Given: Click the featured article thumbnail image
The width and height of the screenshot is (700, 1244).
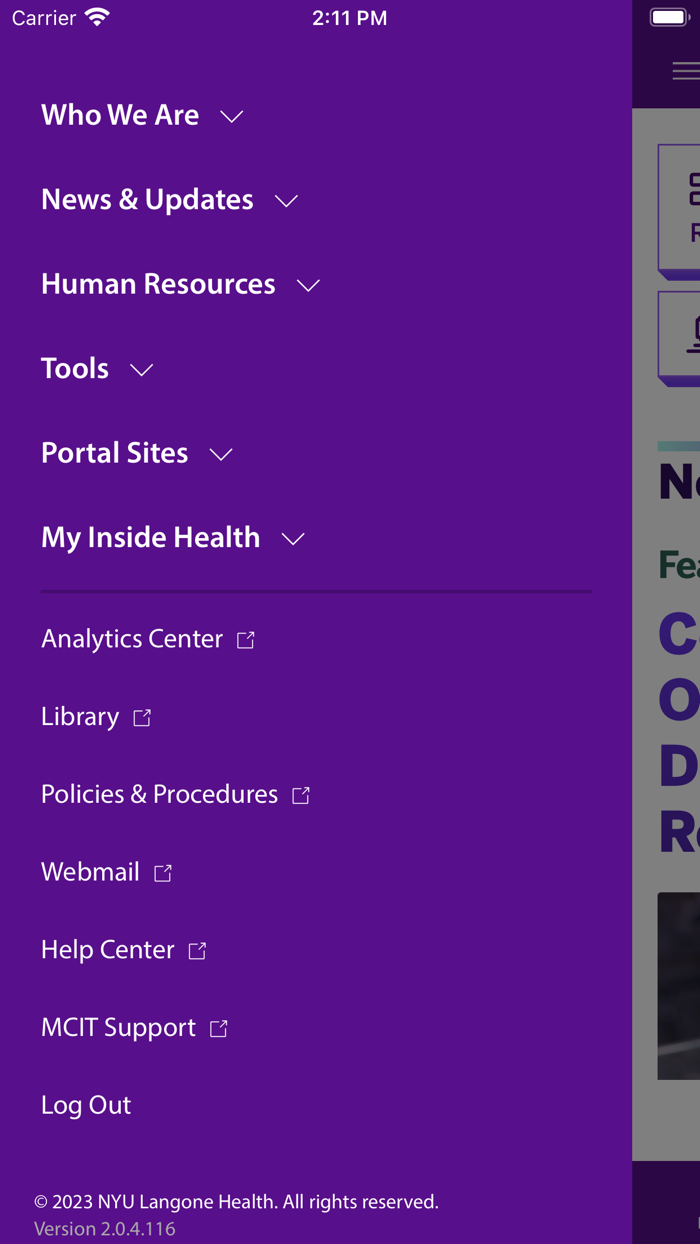Looking at the screenshot, I should coord(680,985).
